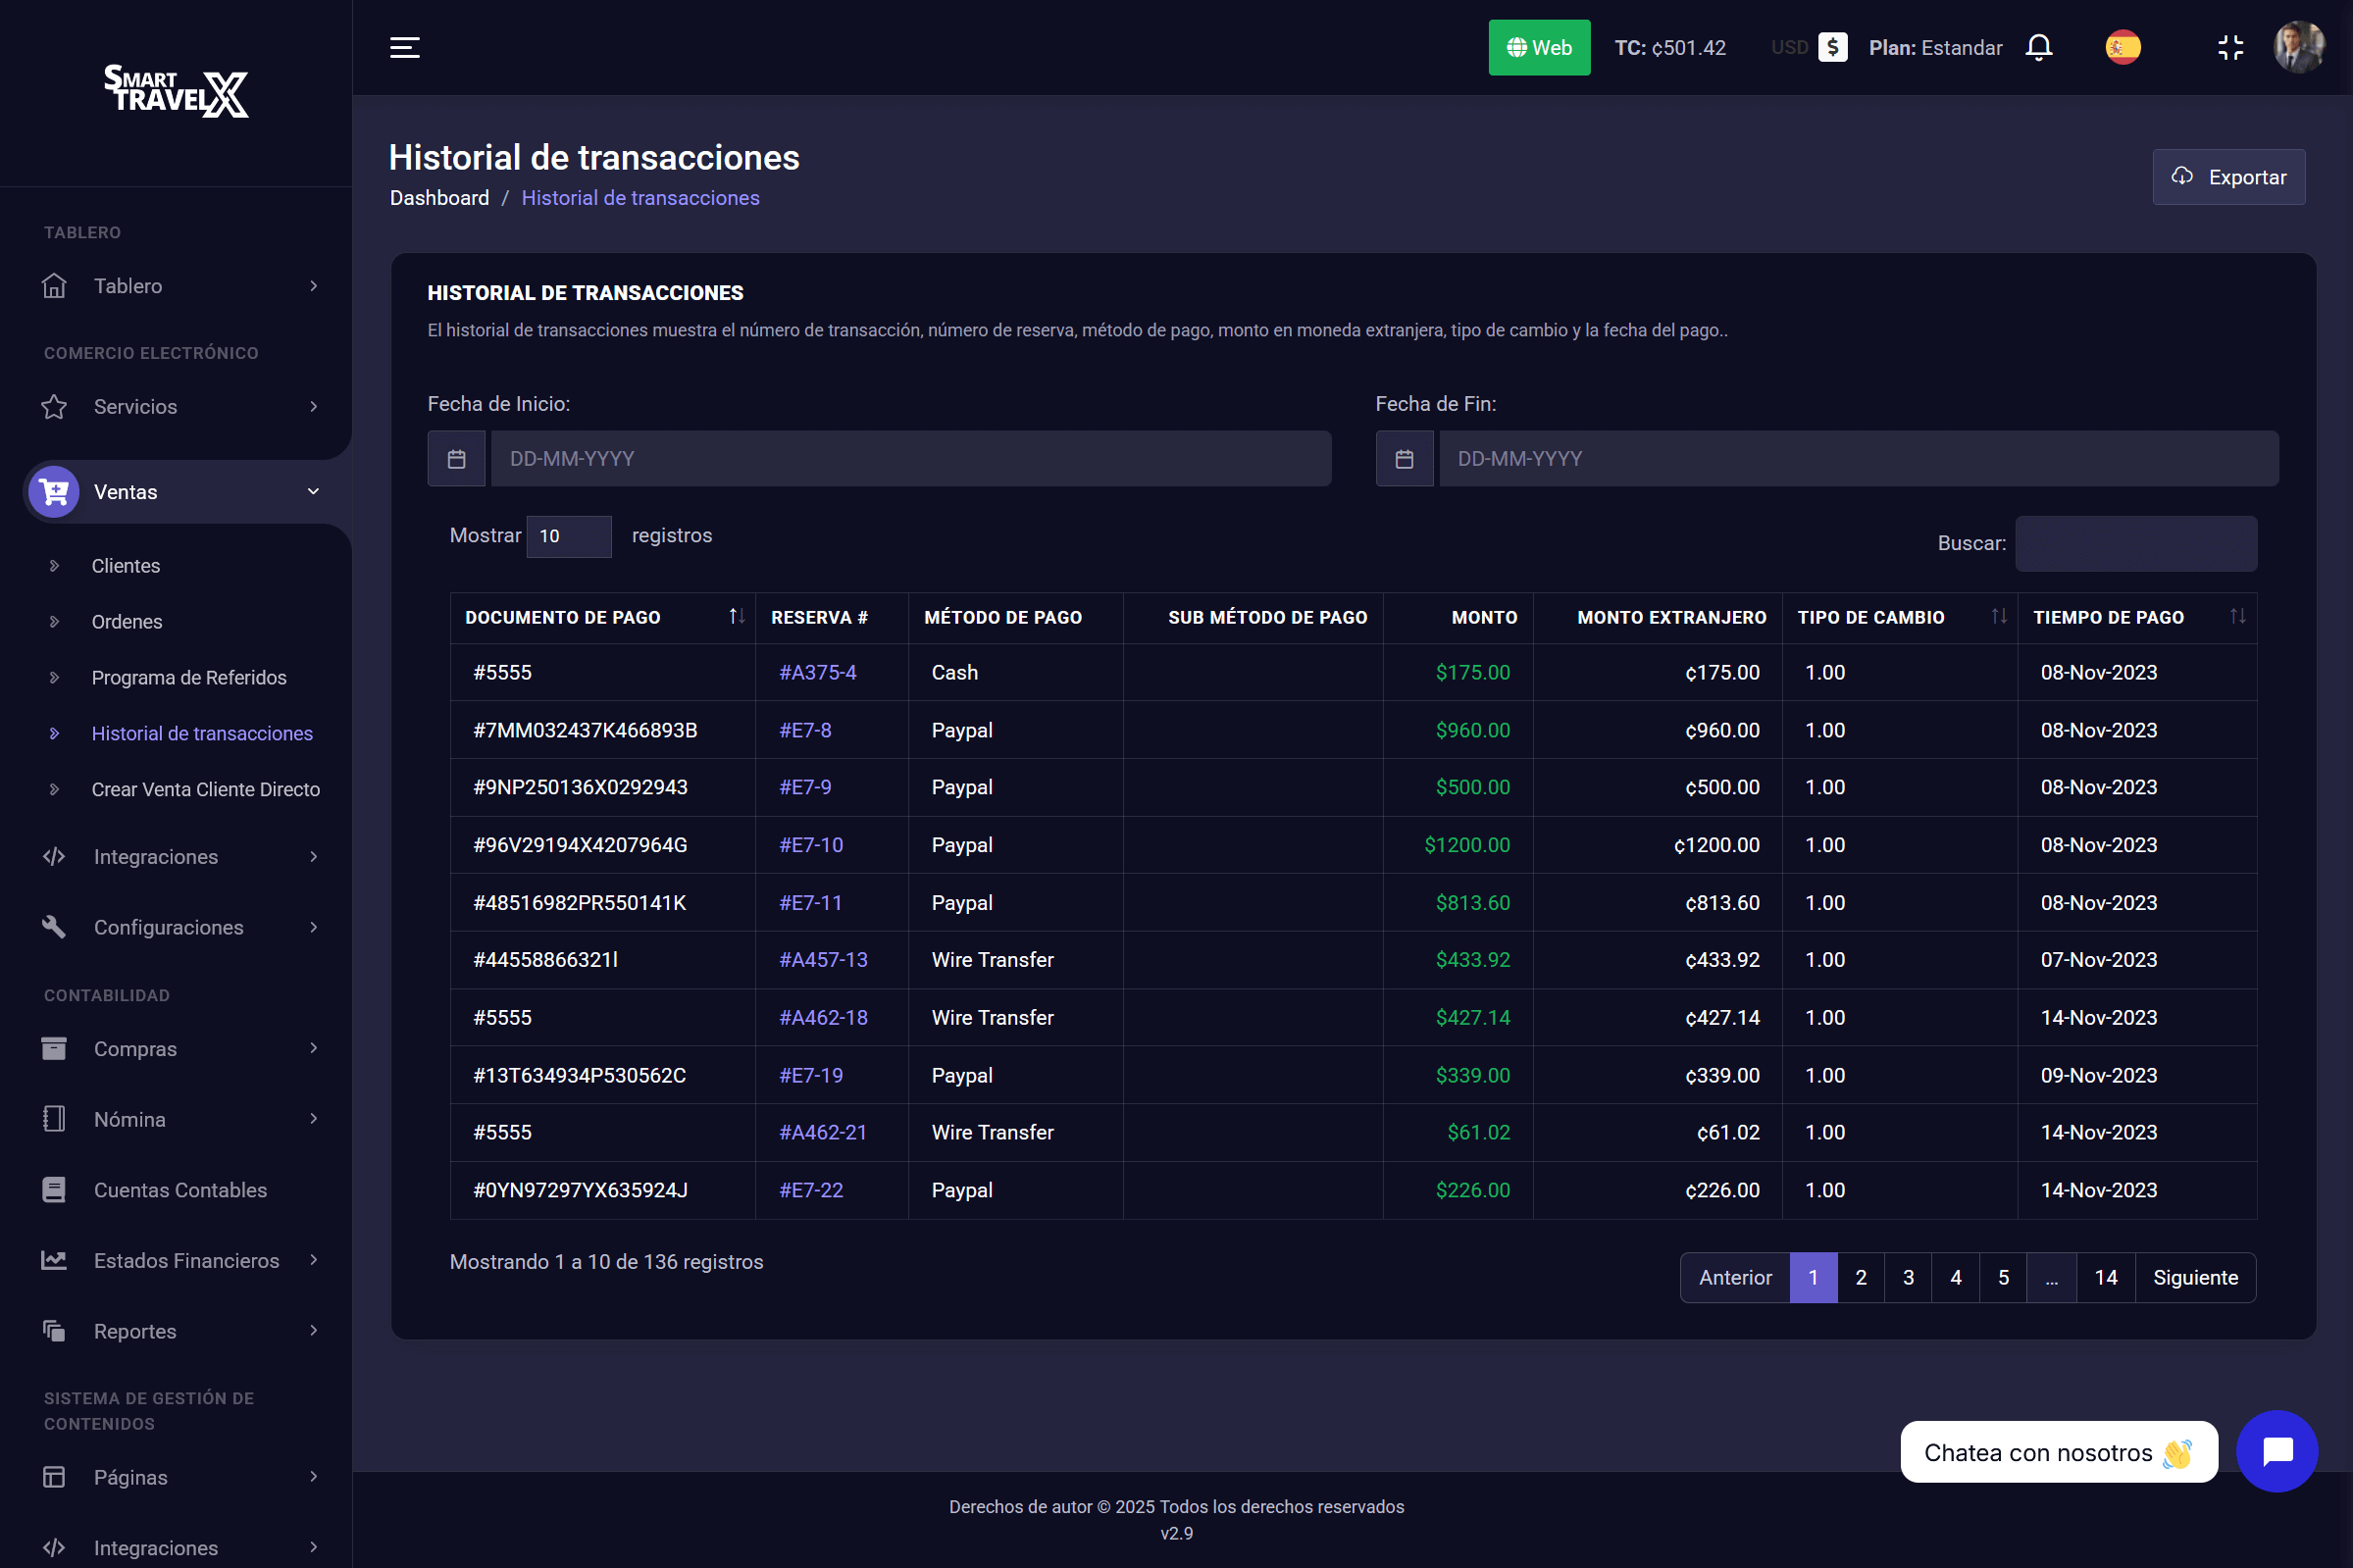Click the Spanish flag language icon
2353x1568 pixels.
2122,47
